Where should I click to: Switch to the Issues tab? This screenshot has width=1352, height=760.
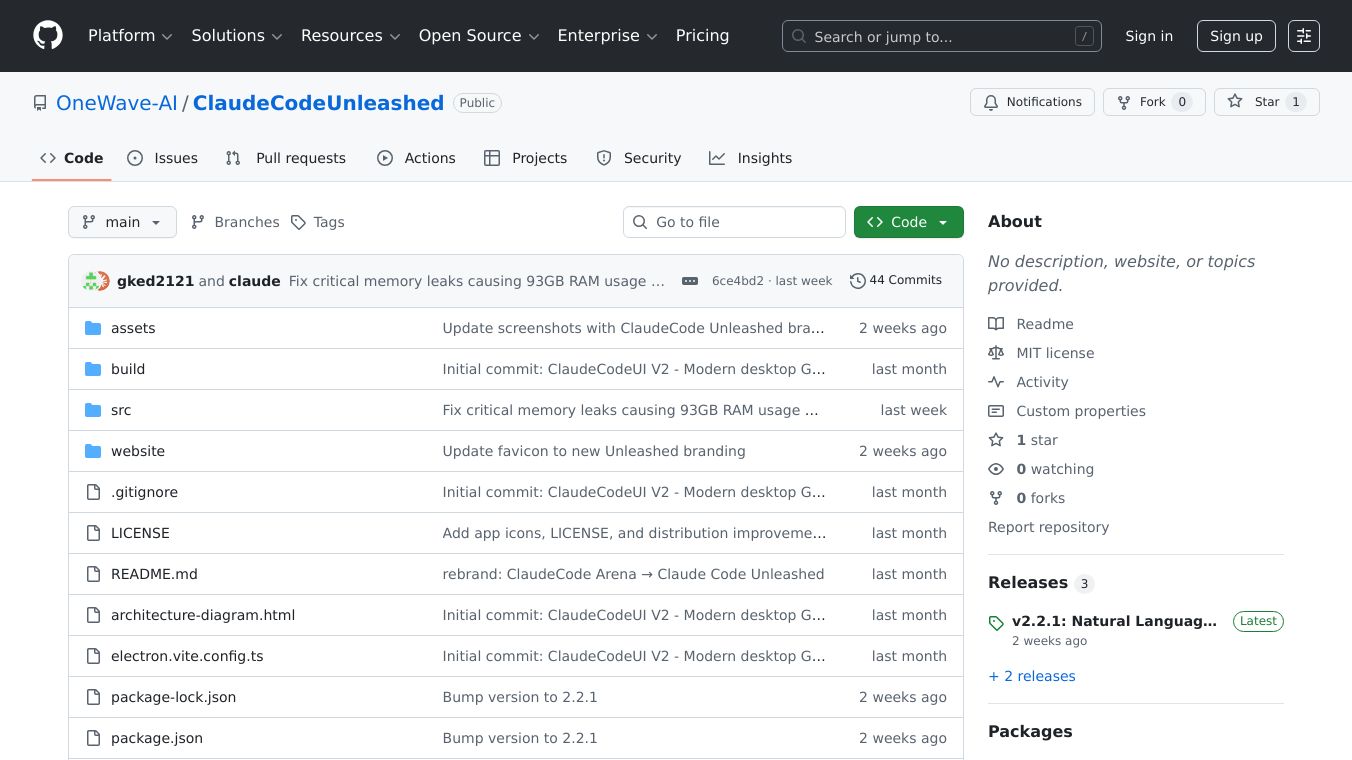[163, 158]
